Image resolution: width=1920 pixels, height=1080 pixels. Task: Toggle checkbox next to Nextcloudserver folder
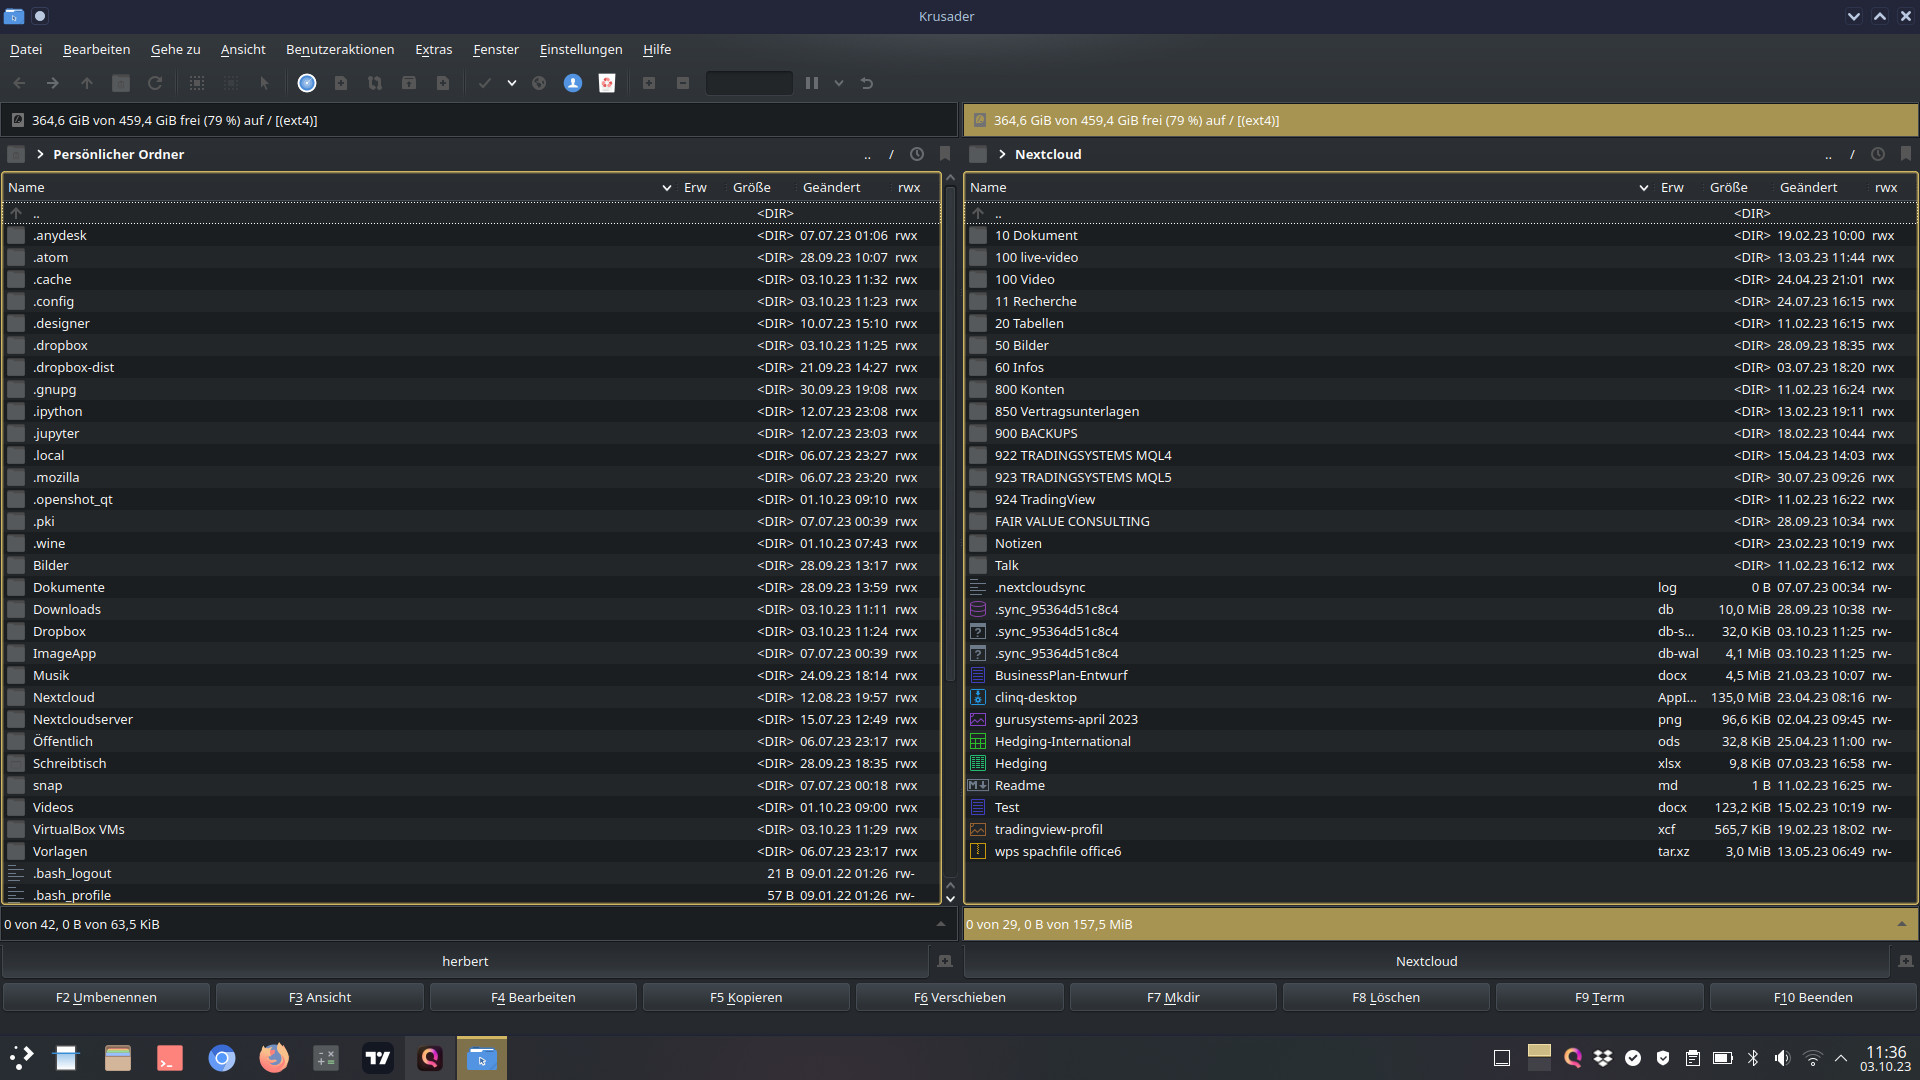[16, 720]
